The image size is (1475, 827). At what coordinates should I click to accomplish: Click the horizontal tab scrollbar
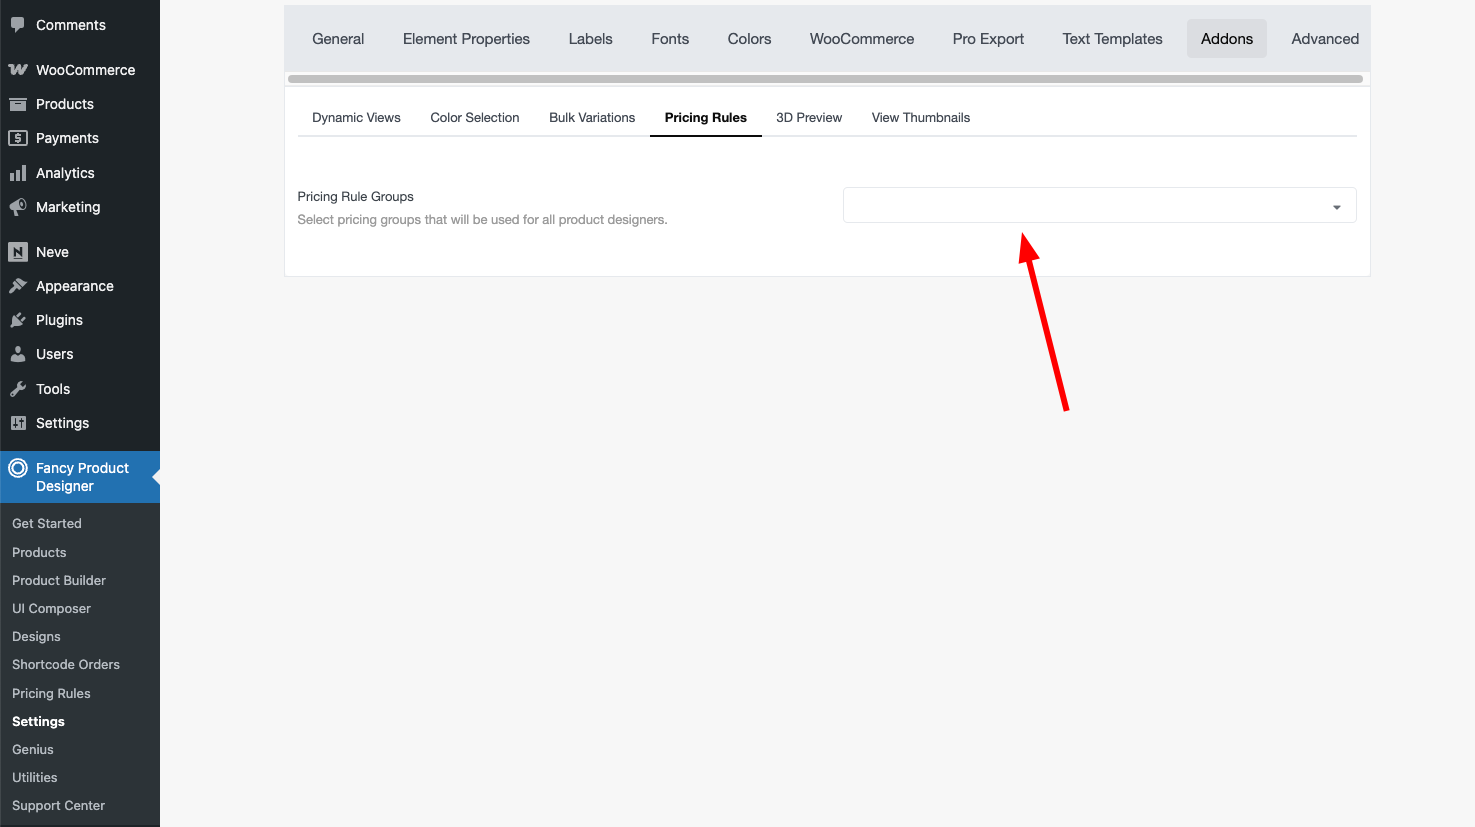tap(825, 79)
